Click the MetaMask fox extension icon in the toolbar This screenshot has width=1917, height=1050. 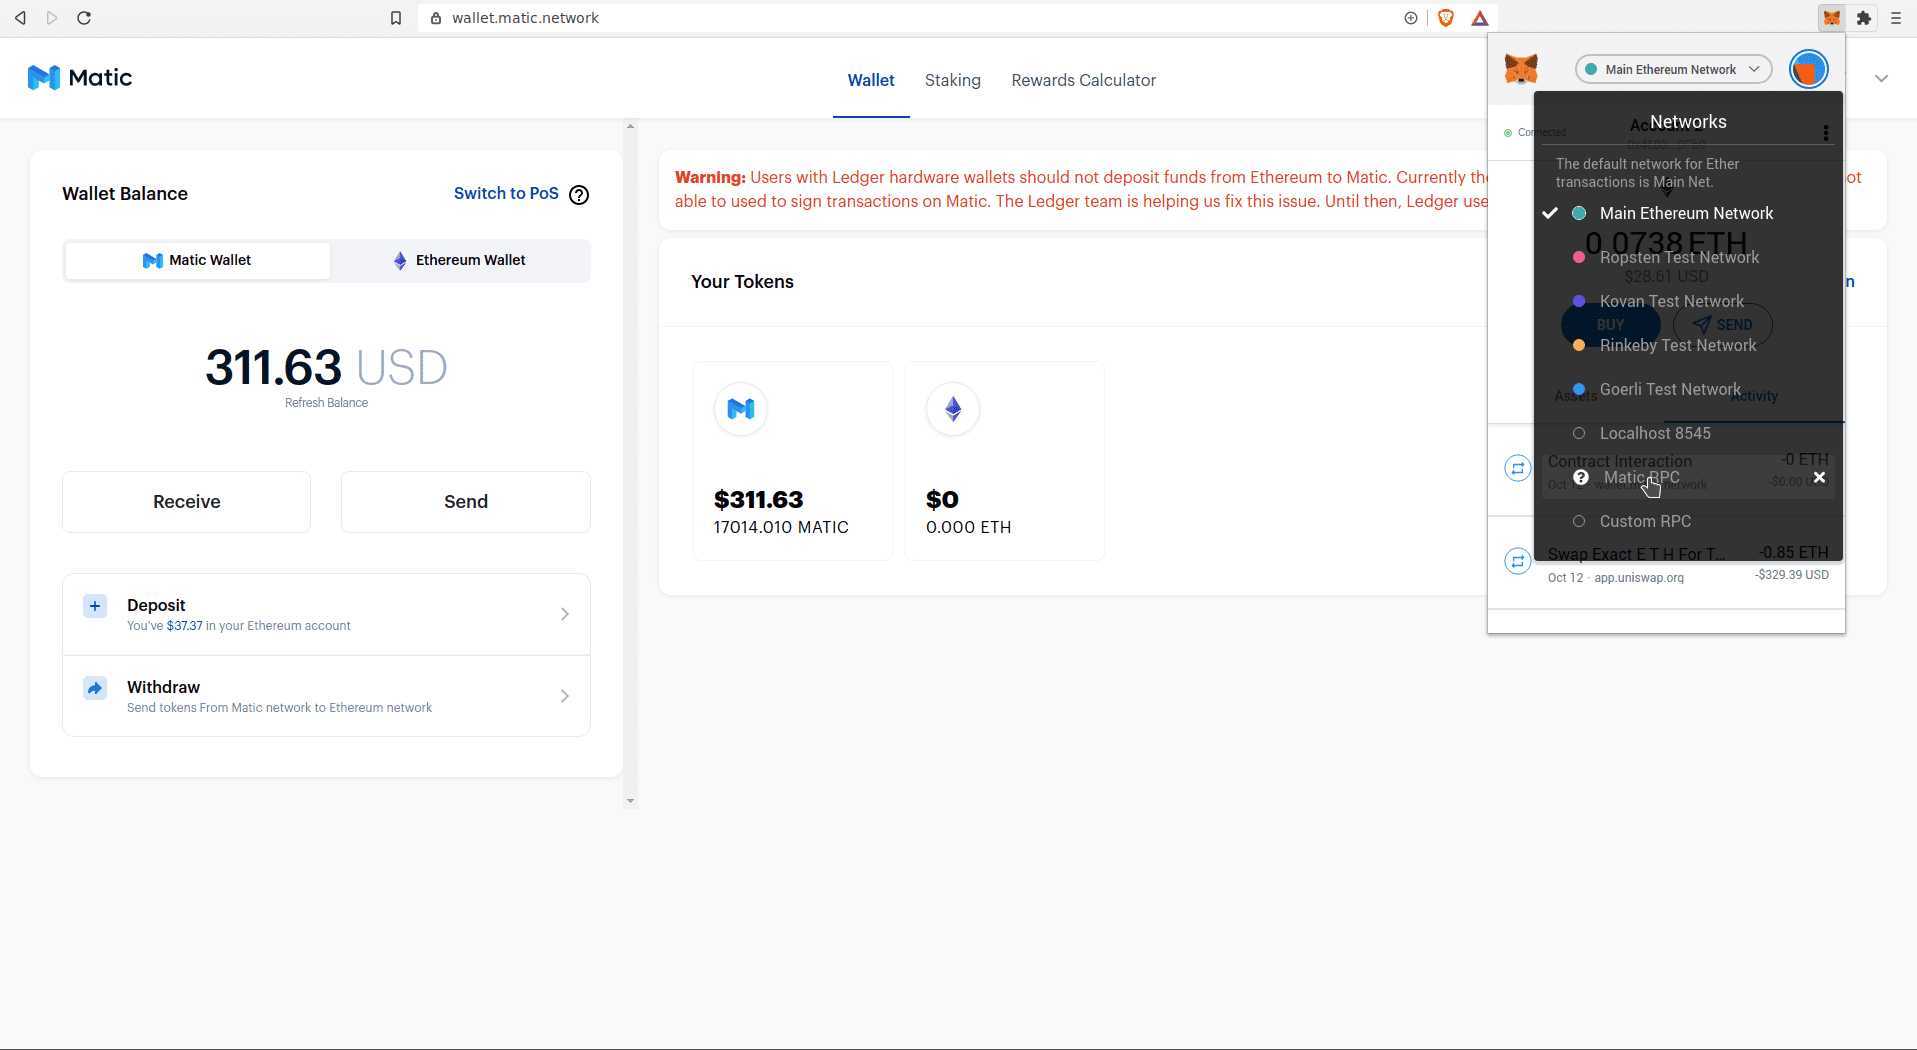tap(1831, 18)
